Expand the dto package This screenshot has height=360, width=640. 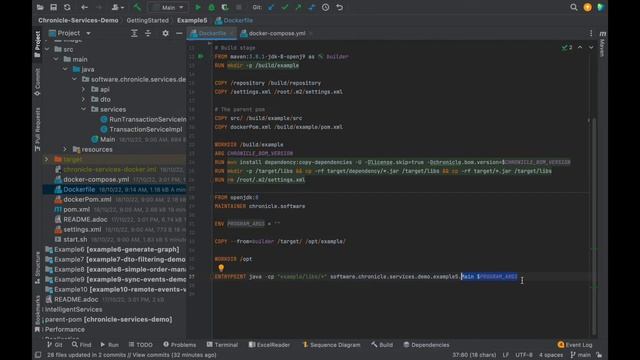click(84, 99)
